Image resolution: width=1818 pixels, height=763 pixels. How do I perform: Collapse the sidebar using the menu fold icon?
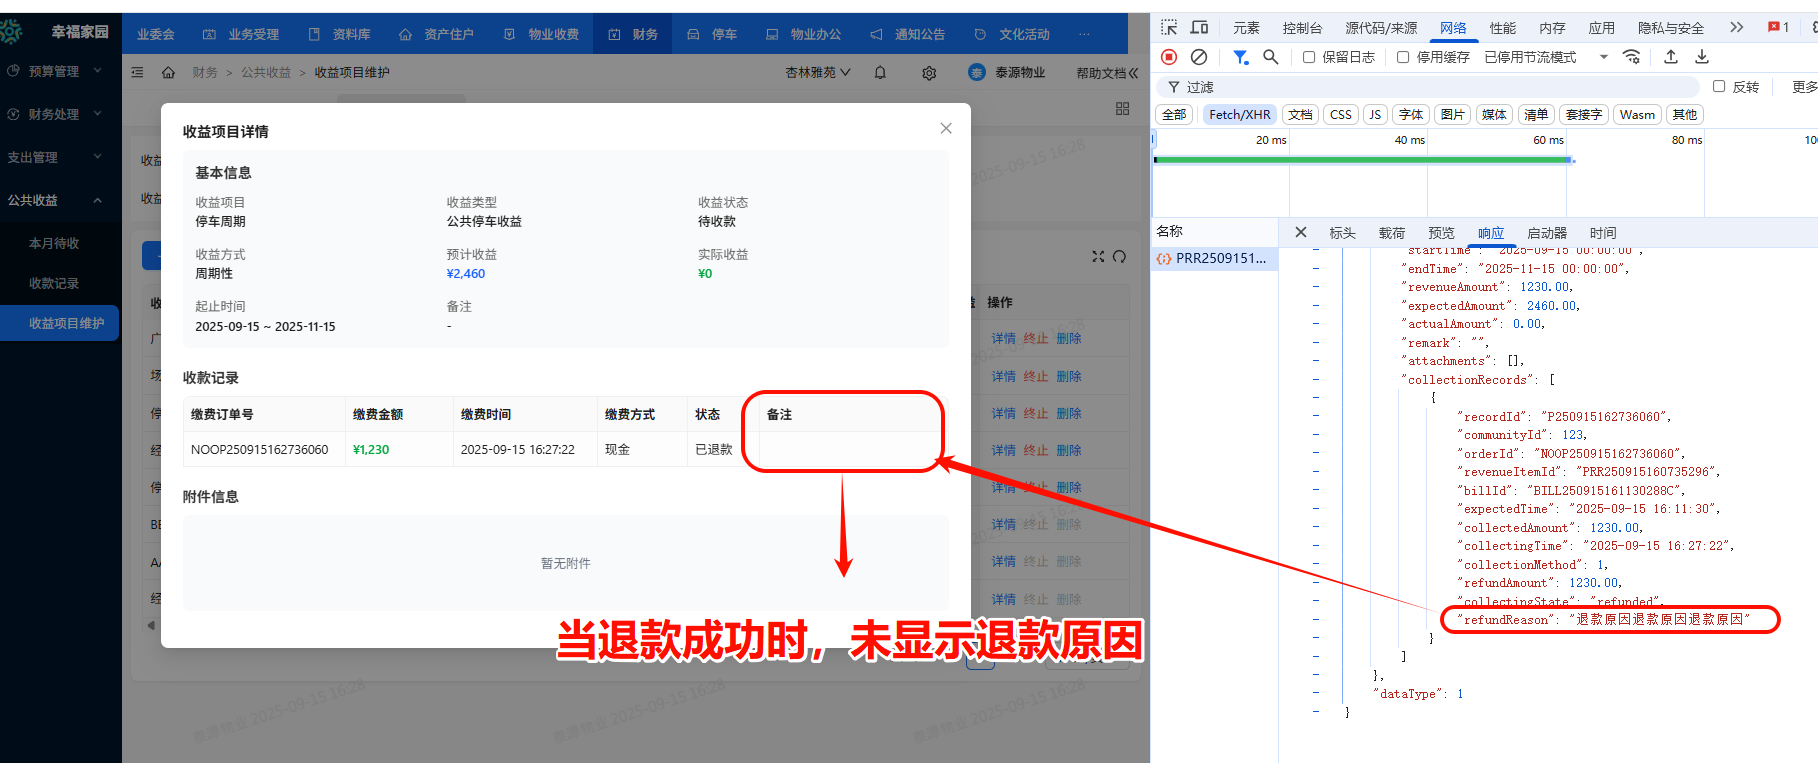(x=138, y=72)
